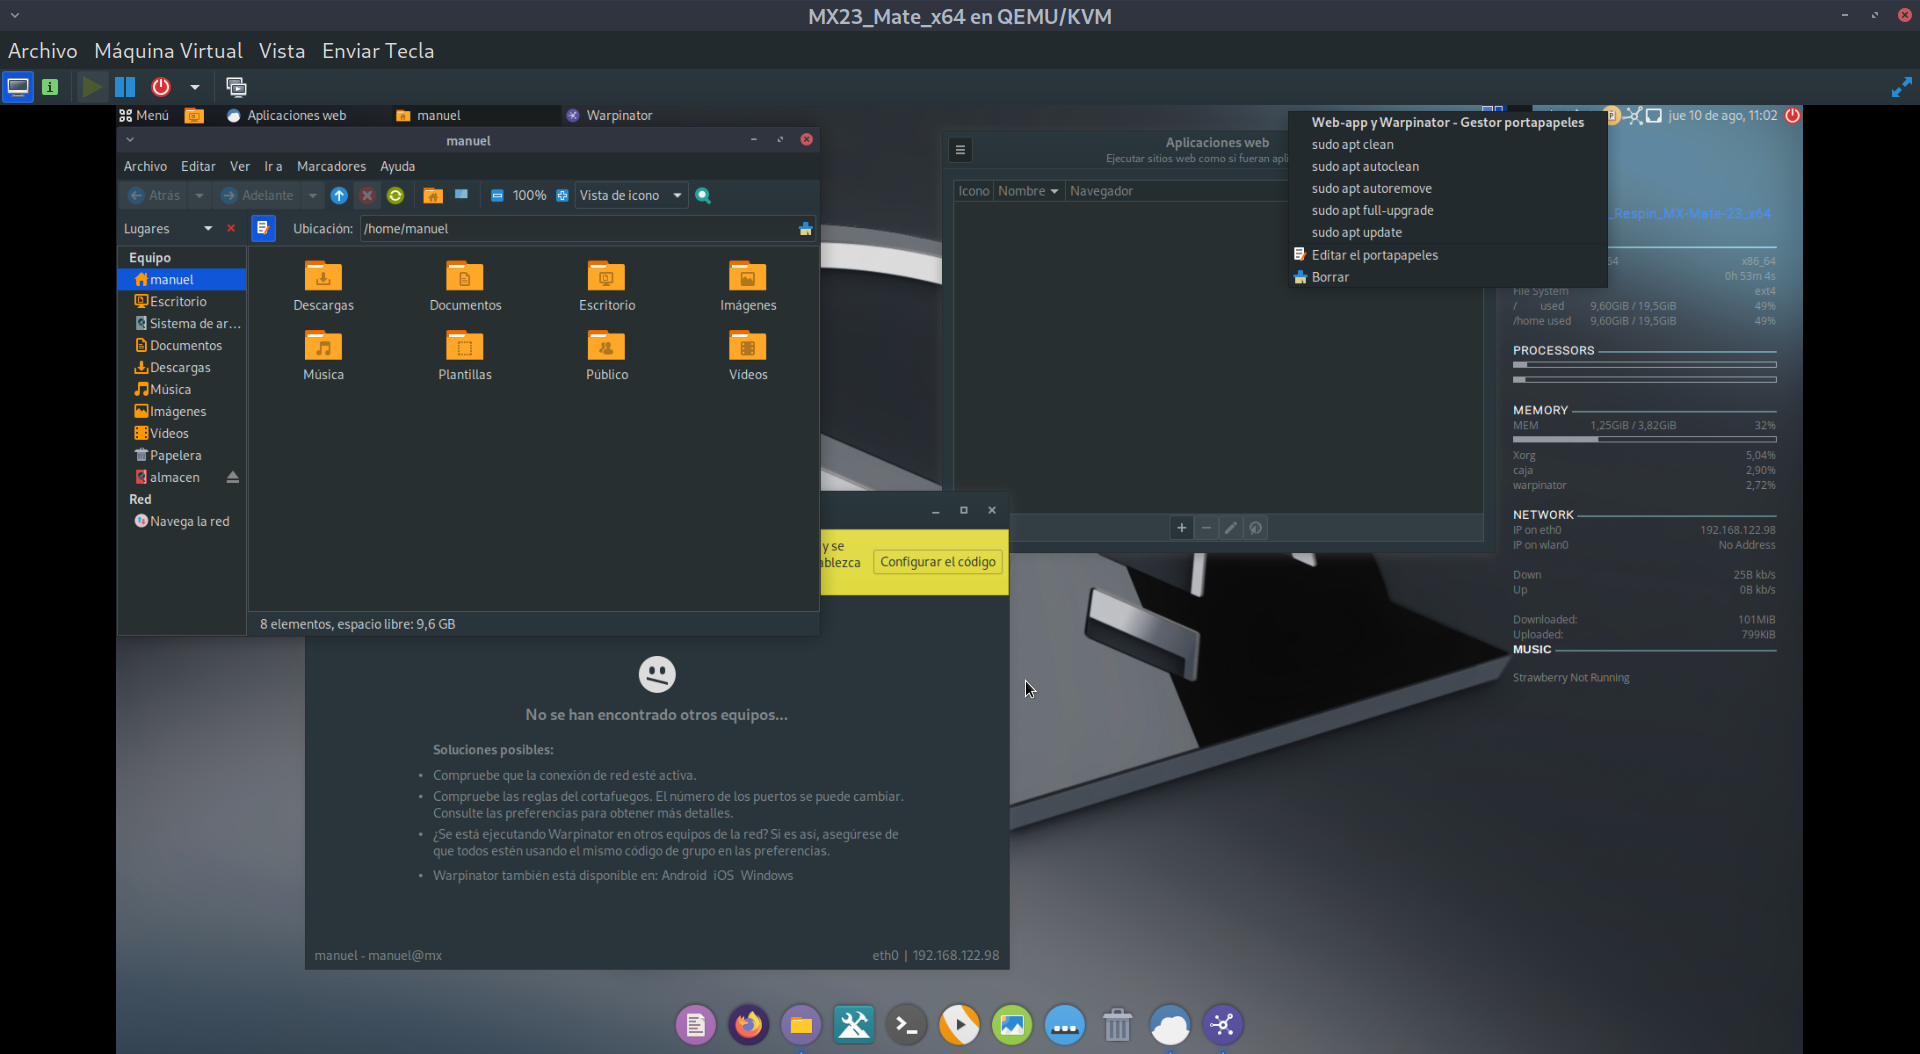Open the Enviar Tecla menu
The height and width of the screenshot is (1054, 1920).
378,51
